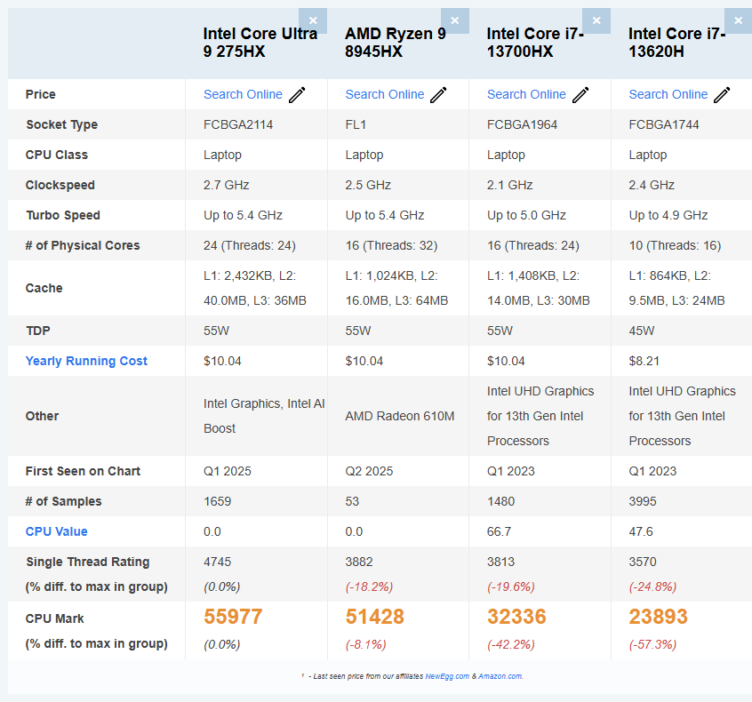
Task: Click the Turbo Speed row label
Action: point(63,215)
